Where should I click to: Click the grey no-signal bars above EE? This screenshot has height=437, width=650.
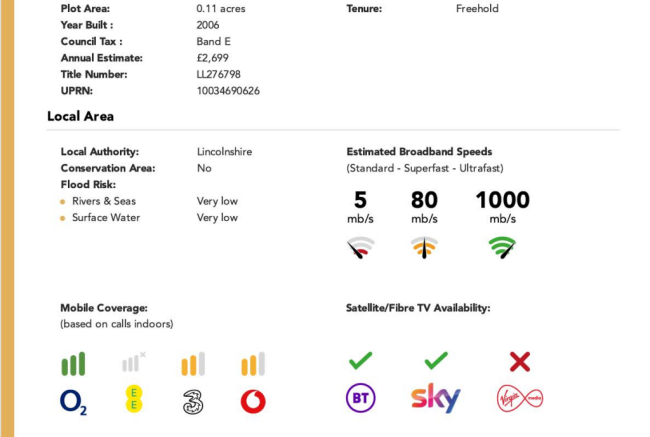pos(134,362)
